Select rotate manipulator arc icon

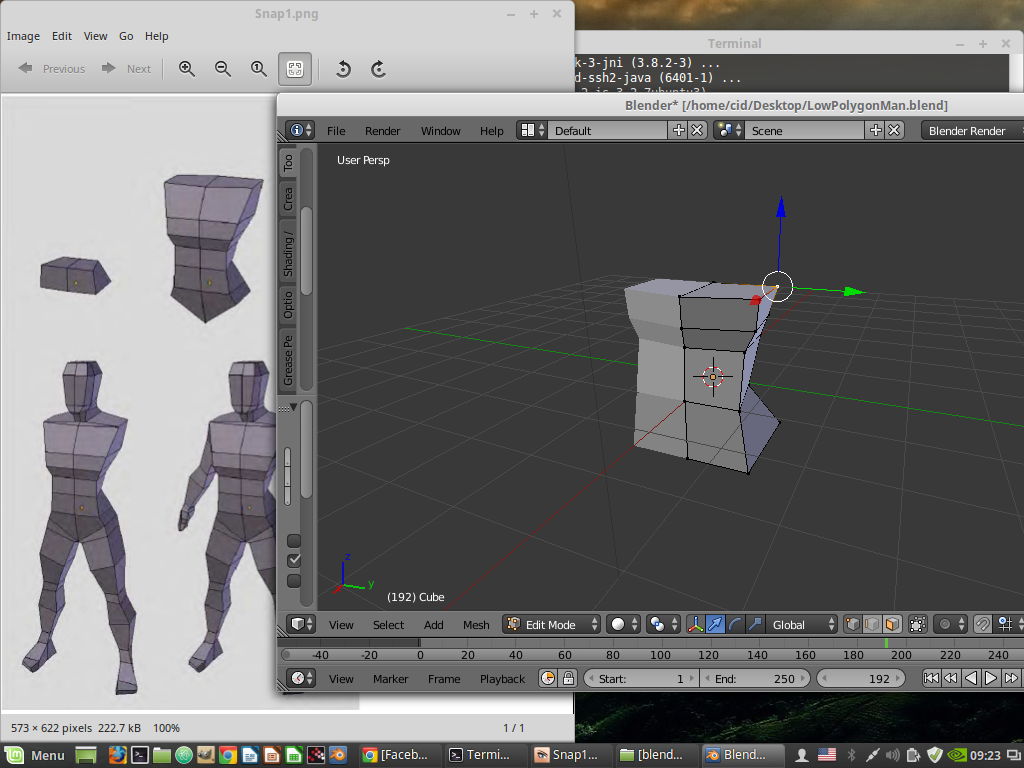(x=735, y=624)
